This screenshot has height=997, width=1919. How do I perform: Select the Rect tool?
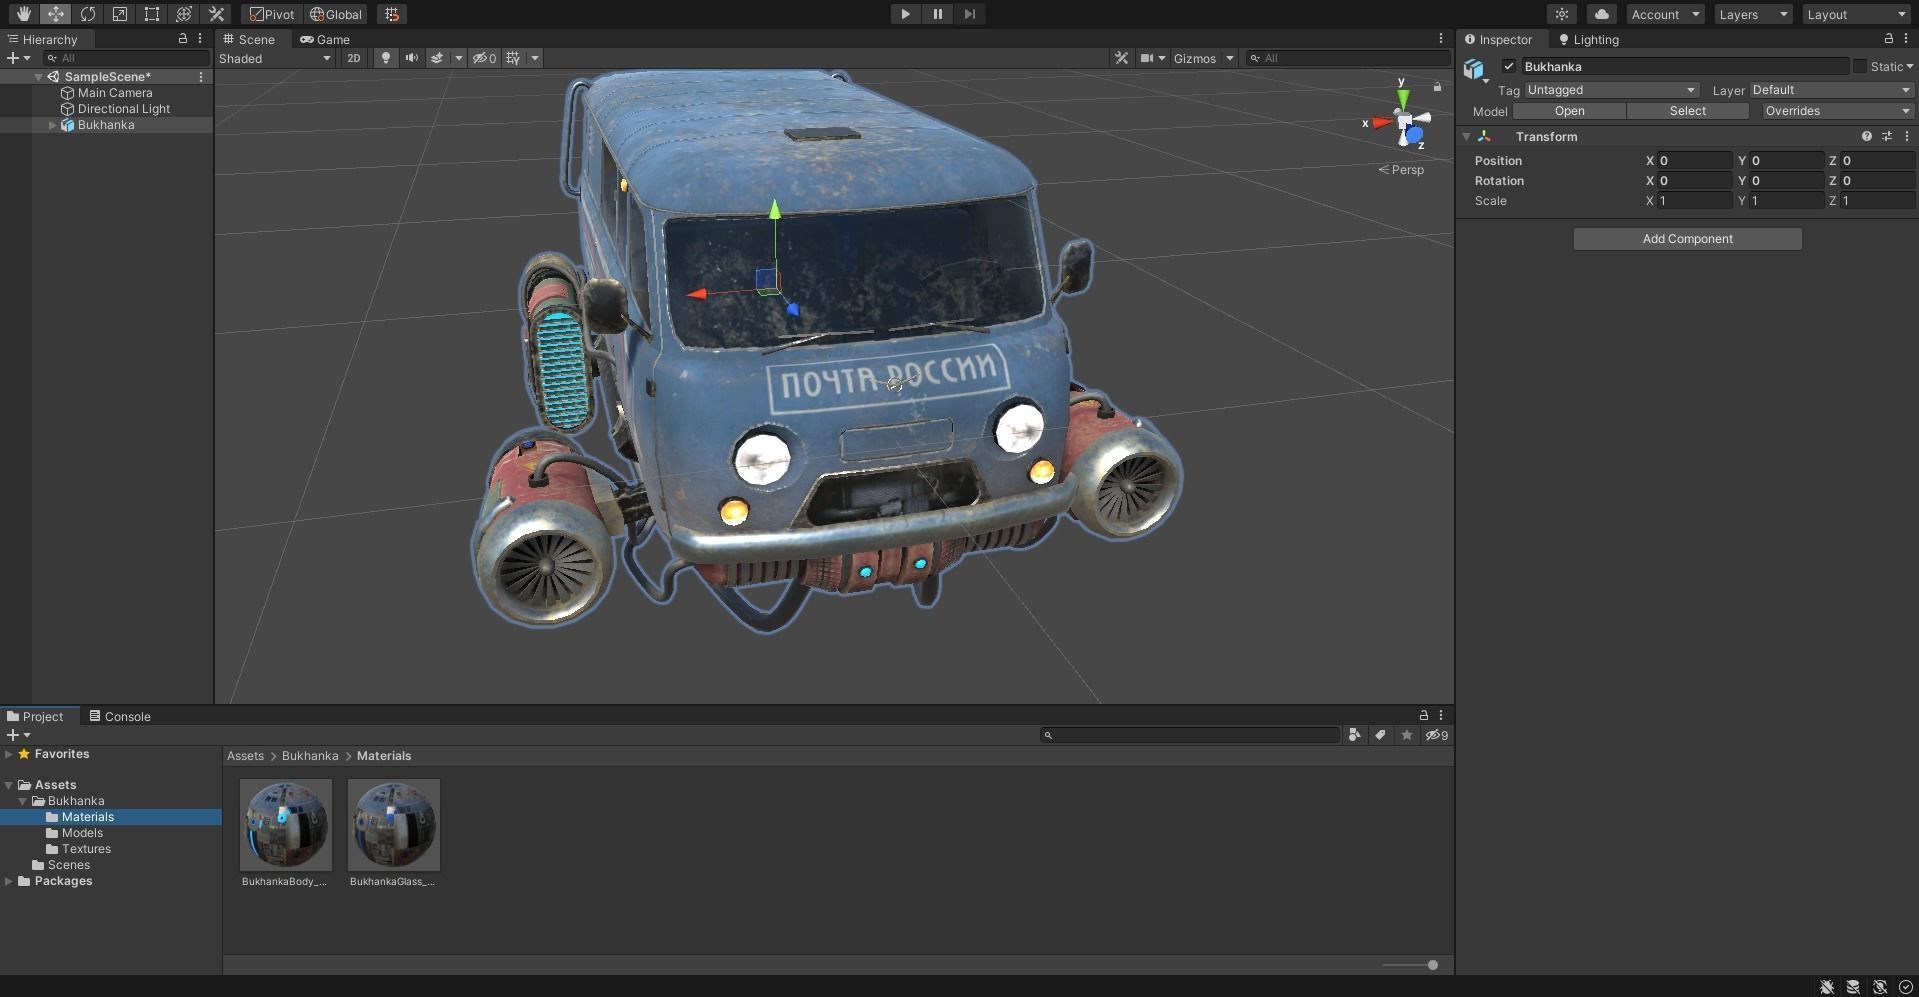(x=151, y=14)
